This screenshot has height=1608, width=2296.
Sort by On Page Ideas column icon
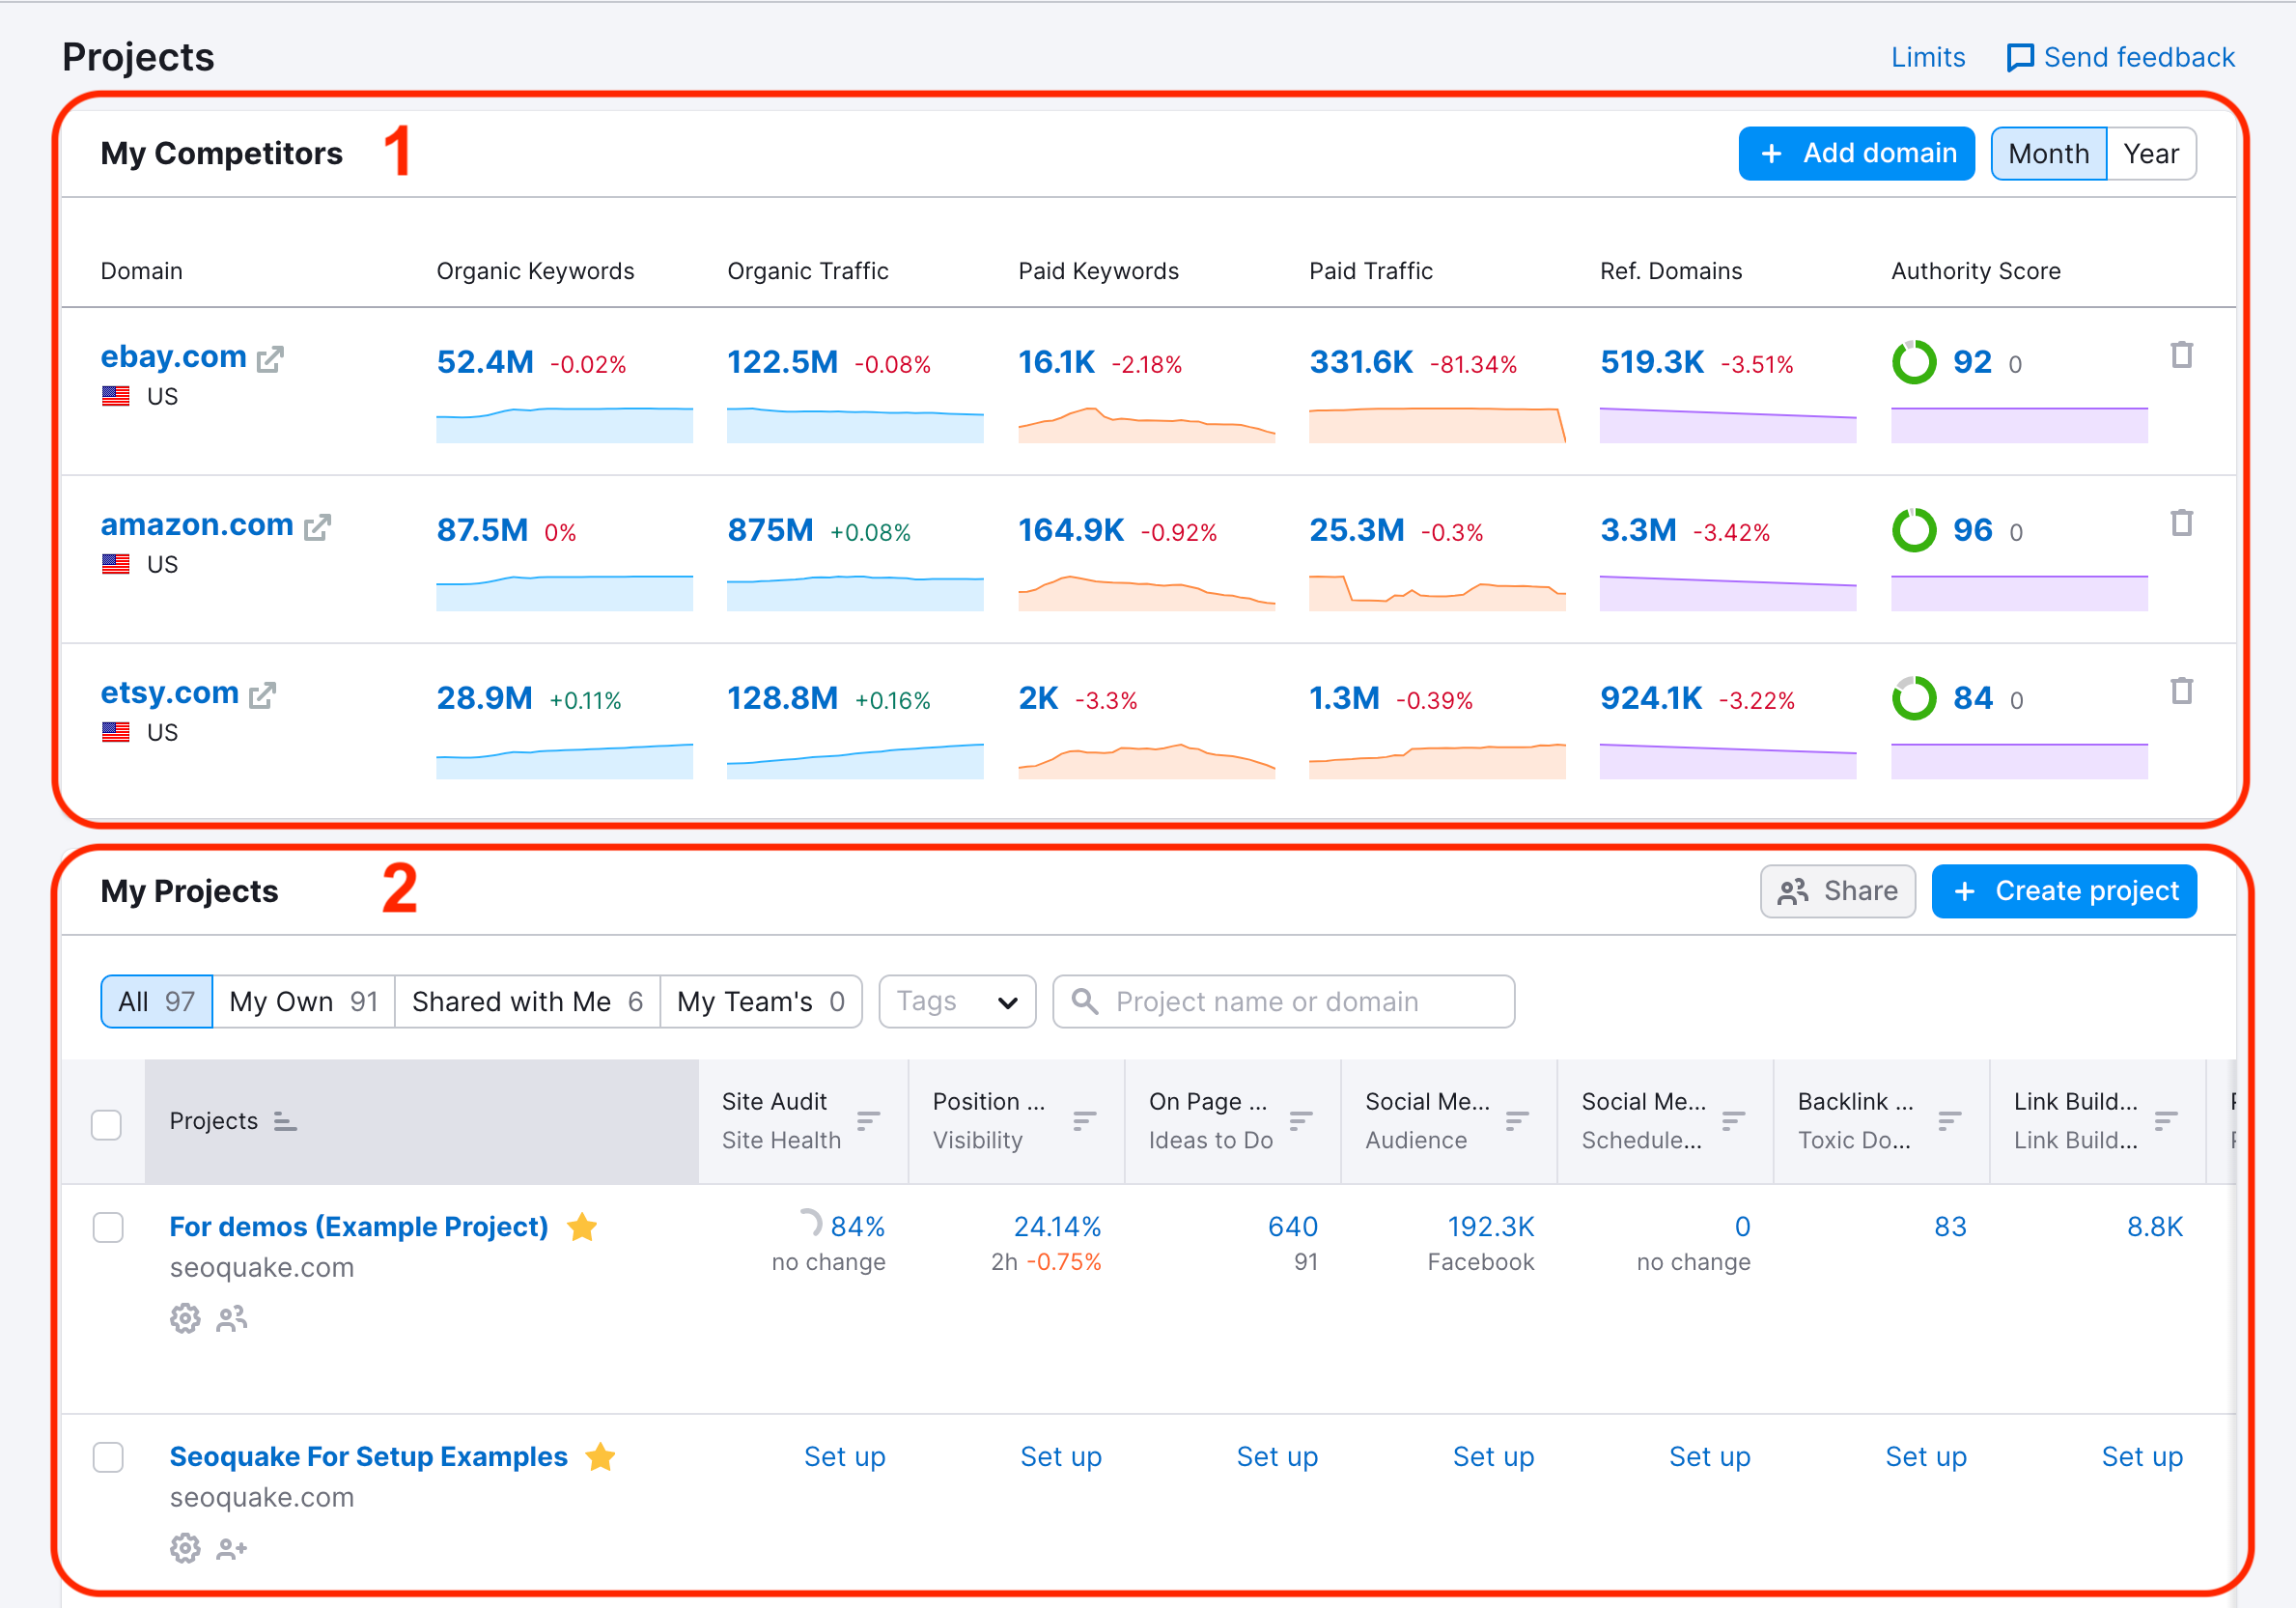pyautogui.click(x=1300, y=1120)
